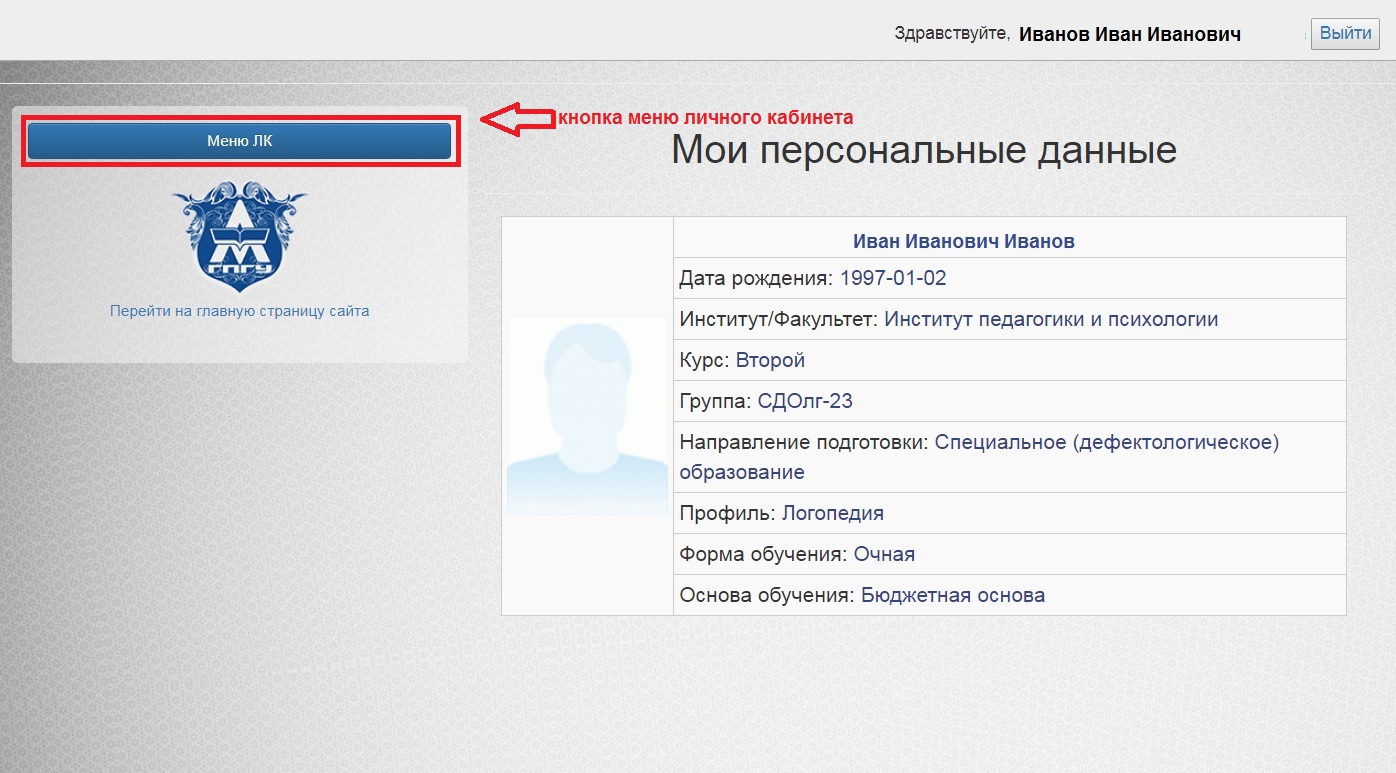Click the profile value Логопедия

click(x=832, y=514)
